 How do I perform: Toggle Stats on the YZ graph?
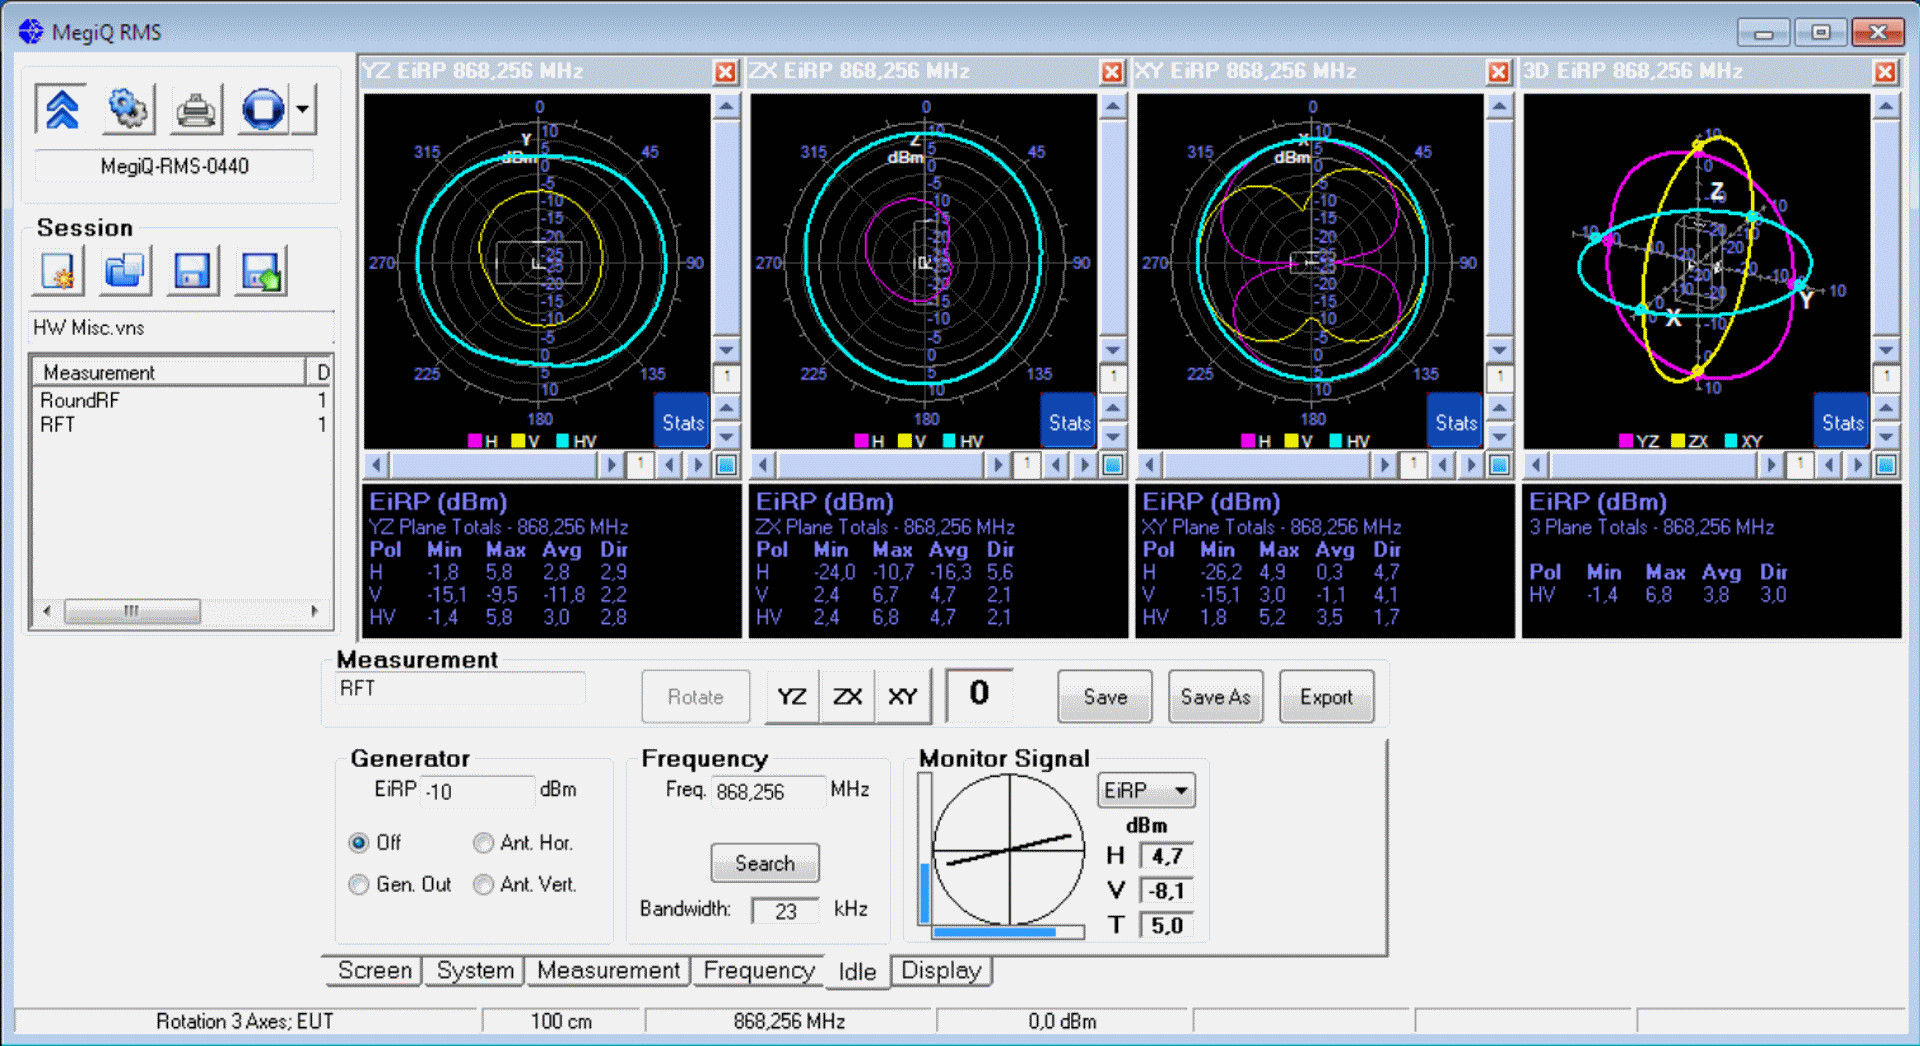tap(683, 422)
